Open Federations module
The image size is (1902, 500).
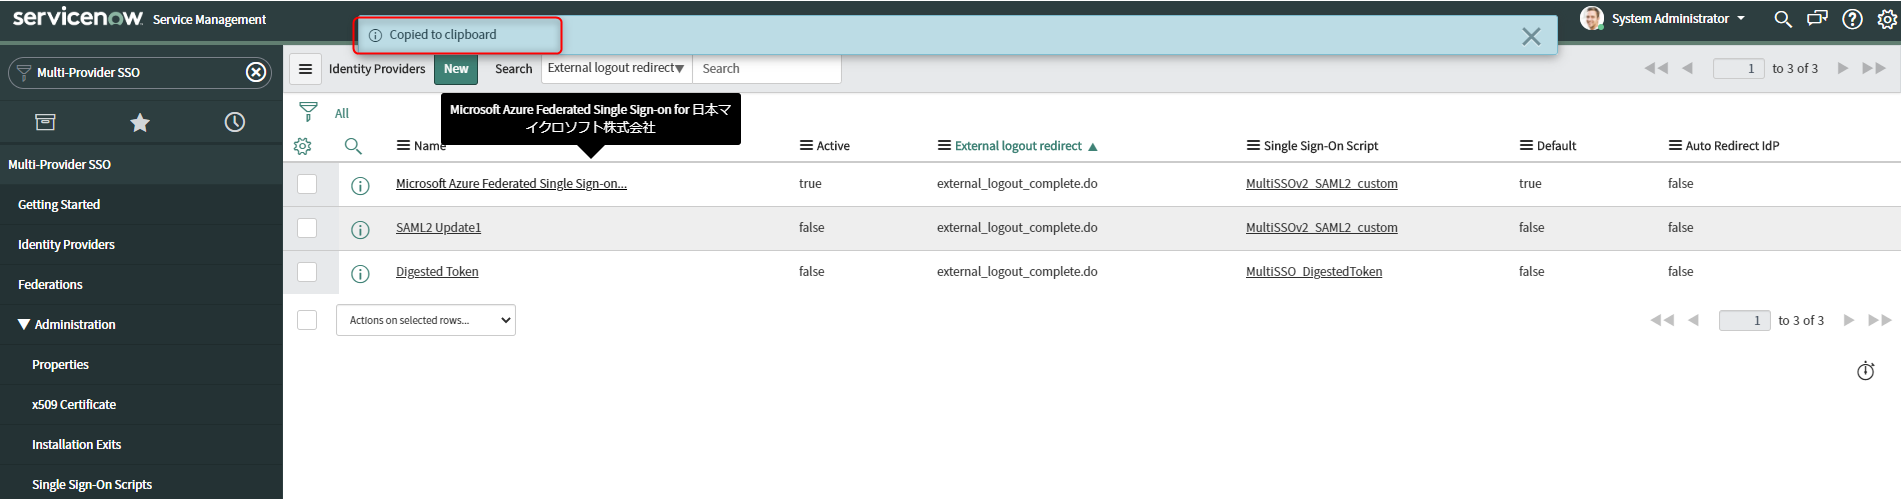(50, 285)
